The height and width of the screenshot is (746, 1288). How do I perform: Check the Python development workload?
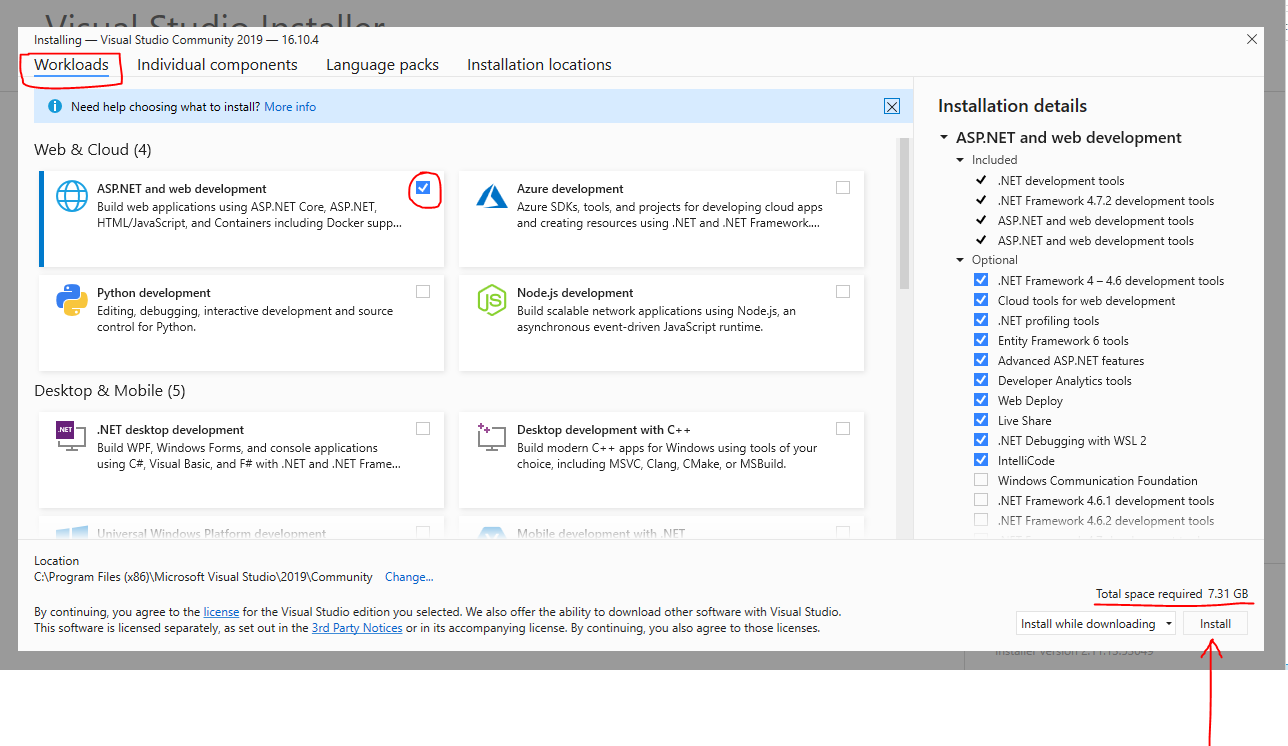(423, 291)
